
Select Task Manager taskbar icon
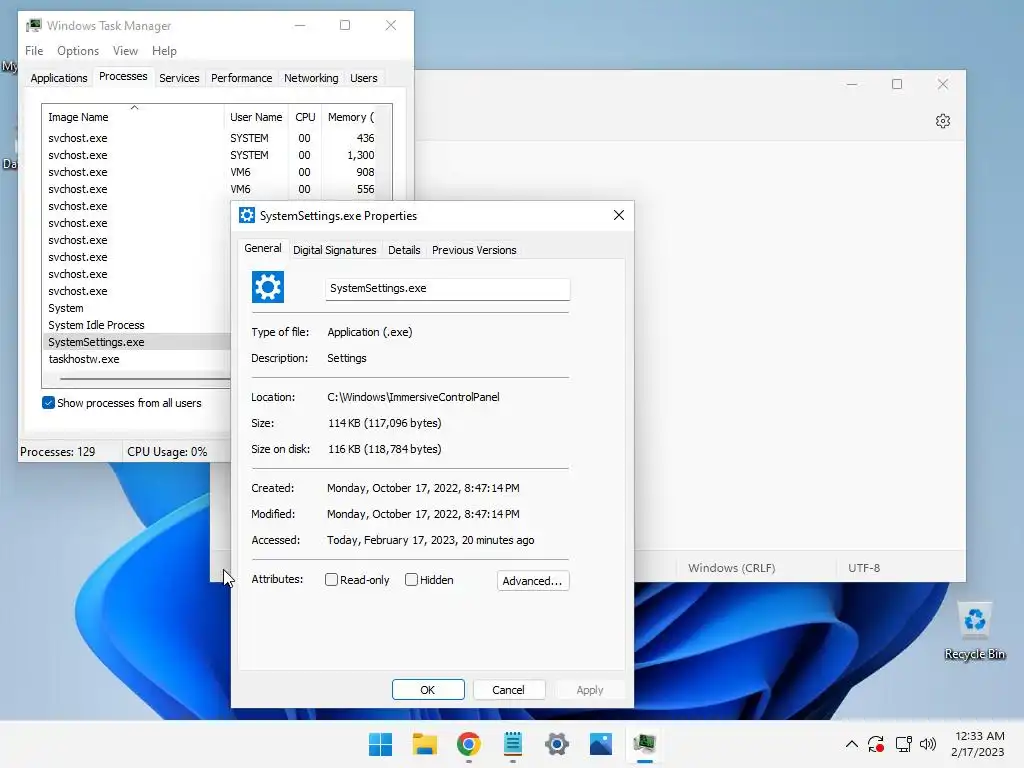coord(645,744)
